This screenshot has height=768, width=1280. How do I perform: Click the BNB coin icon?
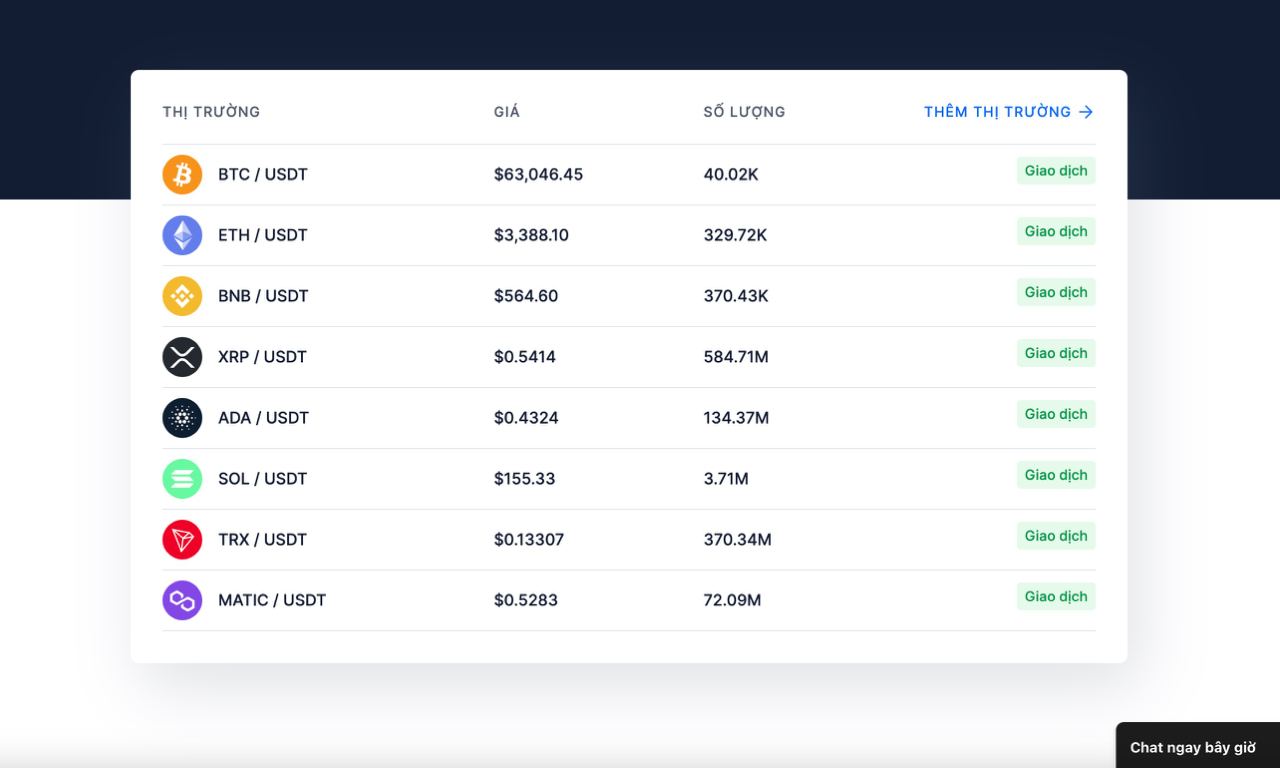click(x=182, y=296)
